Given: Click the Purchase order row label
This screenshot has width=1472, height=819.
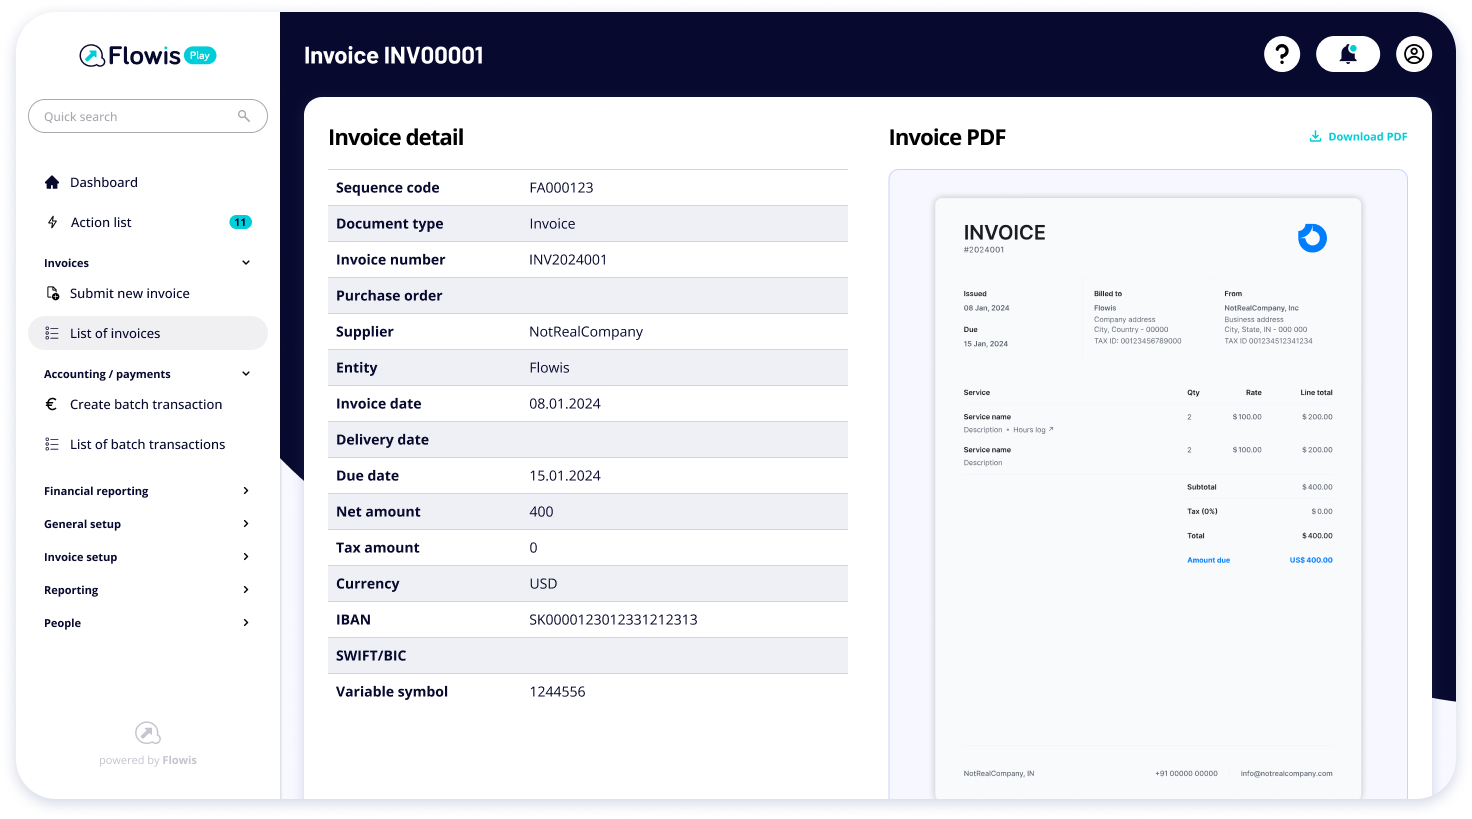Looking at the screenshot, I should [x=389, y=295].
